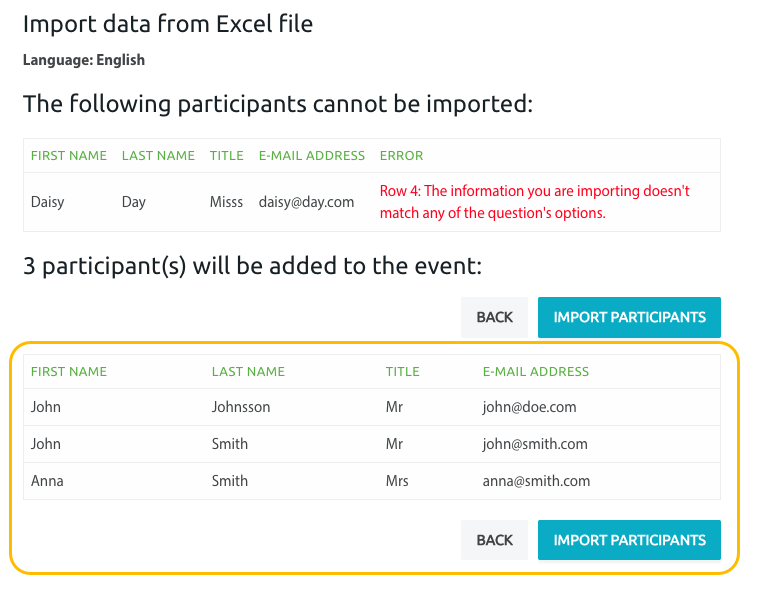763x589 pixels.
Task: Click the First Name header in the error table
Action: tap(69, 156)
